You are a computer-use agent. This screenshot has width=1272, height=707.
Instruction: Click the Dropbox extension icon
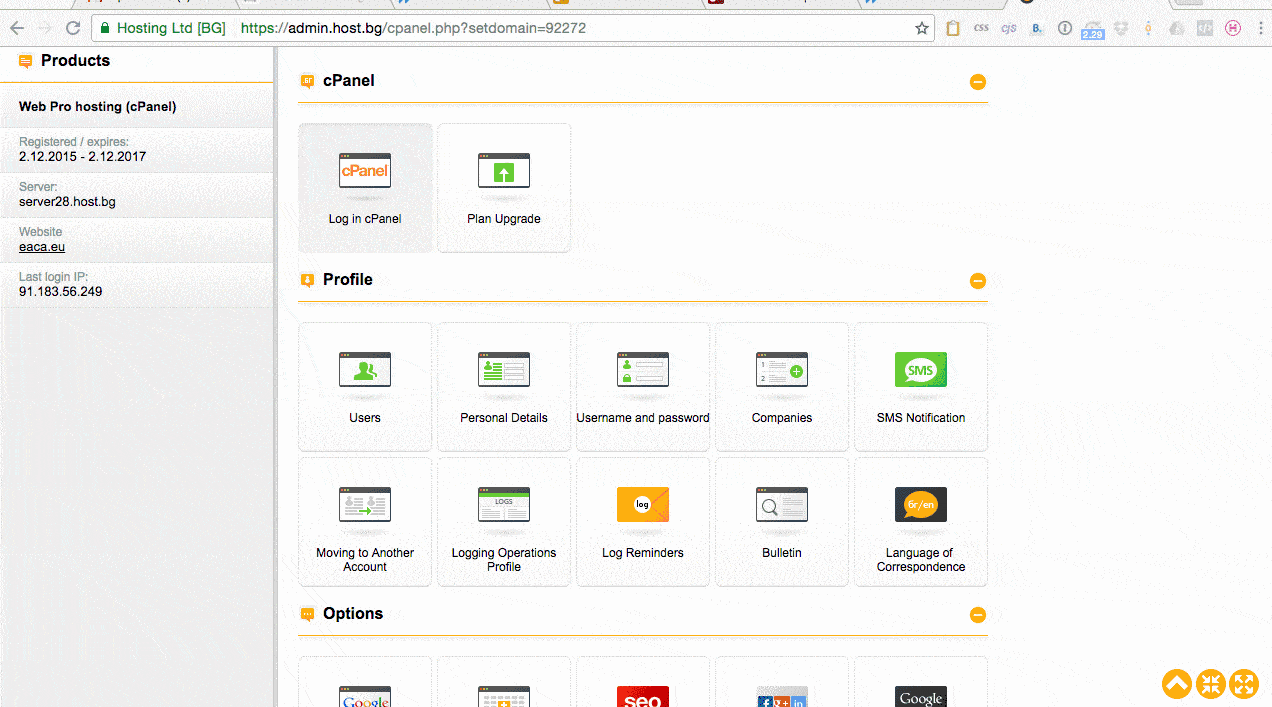tap(1121, 28)
